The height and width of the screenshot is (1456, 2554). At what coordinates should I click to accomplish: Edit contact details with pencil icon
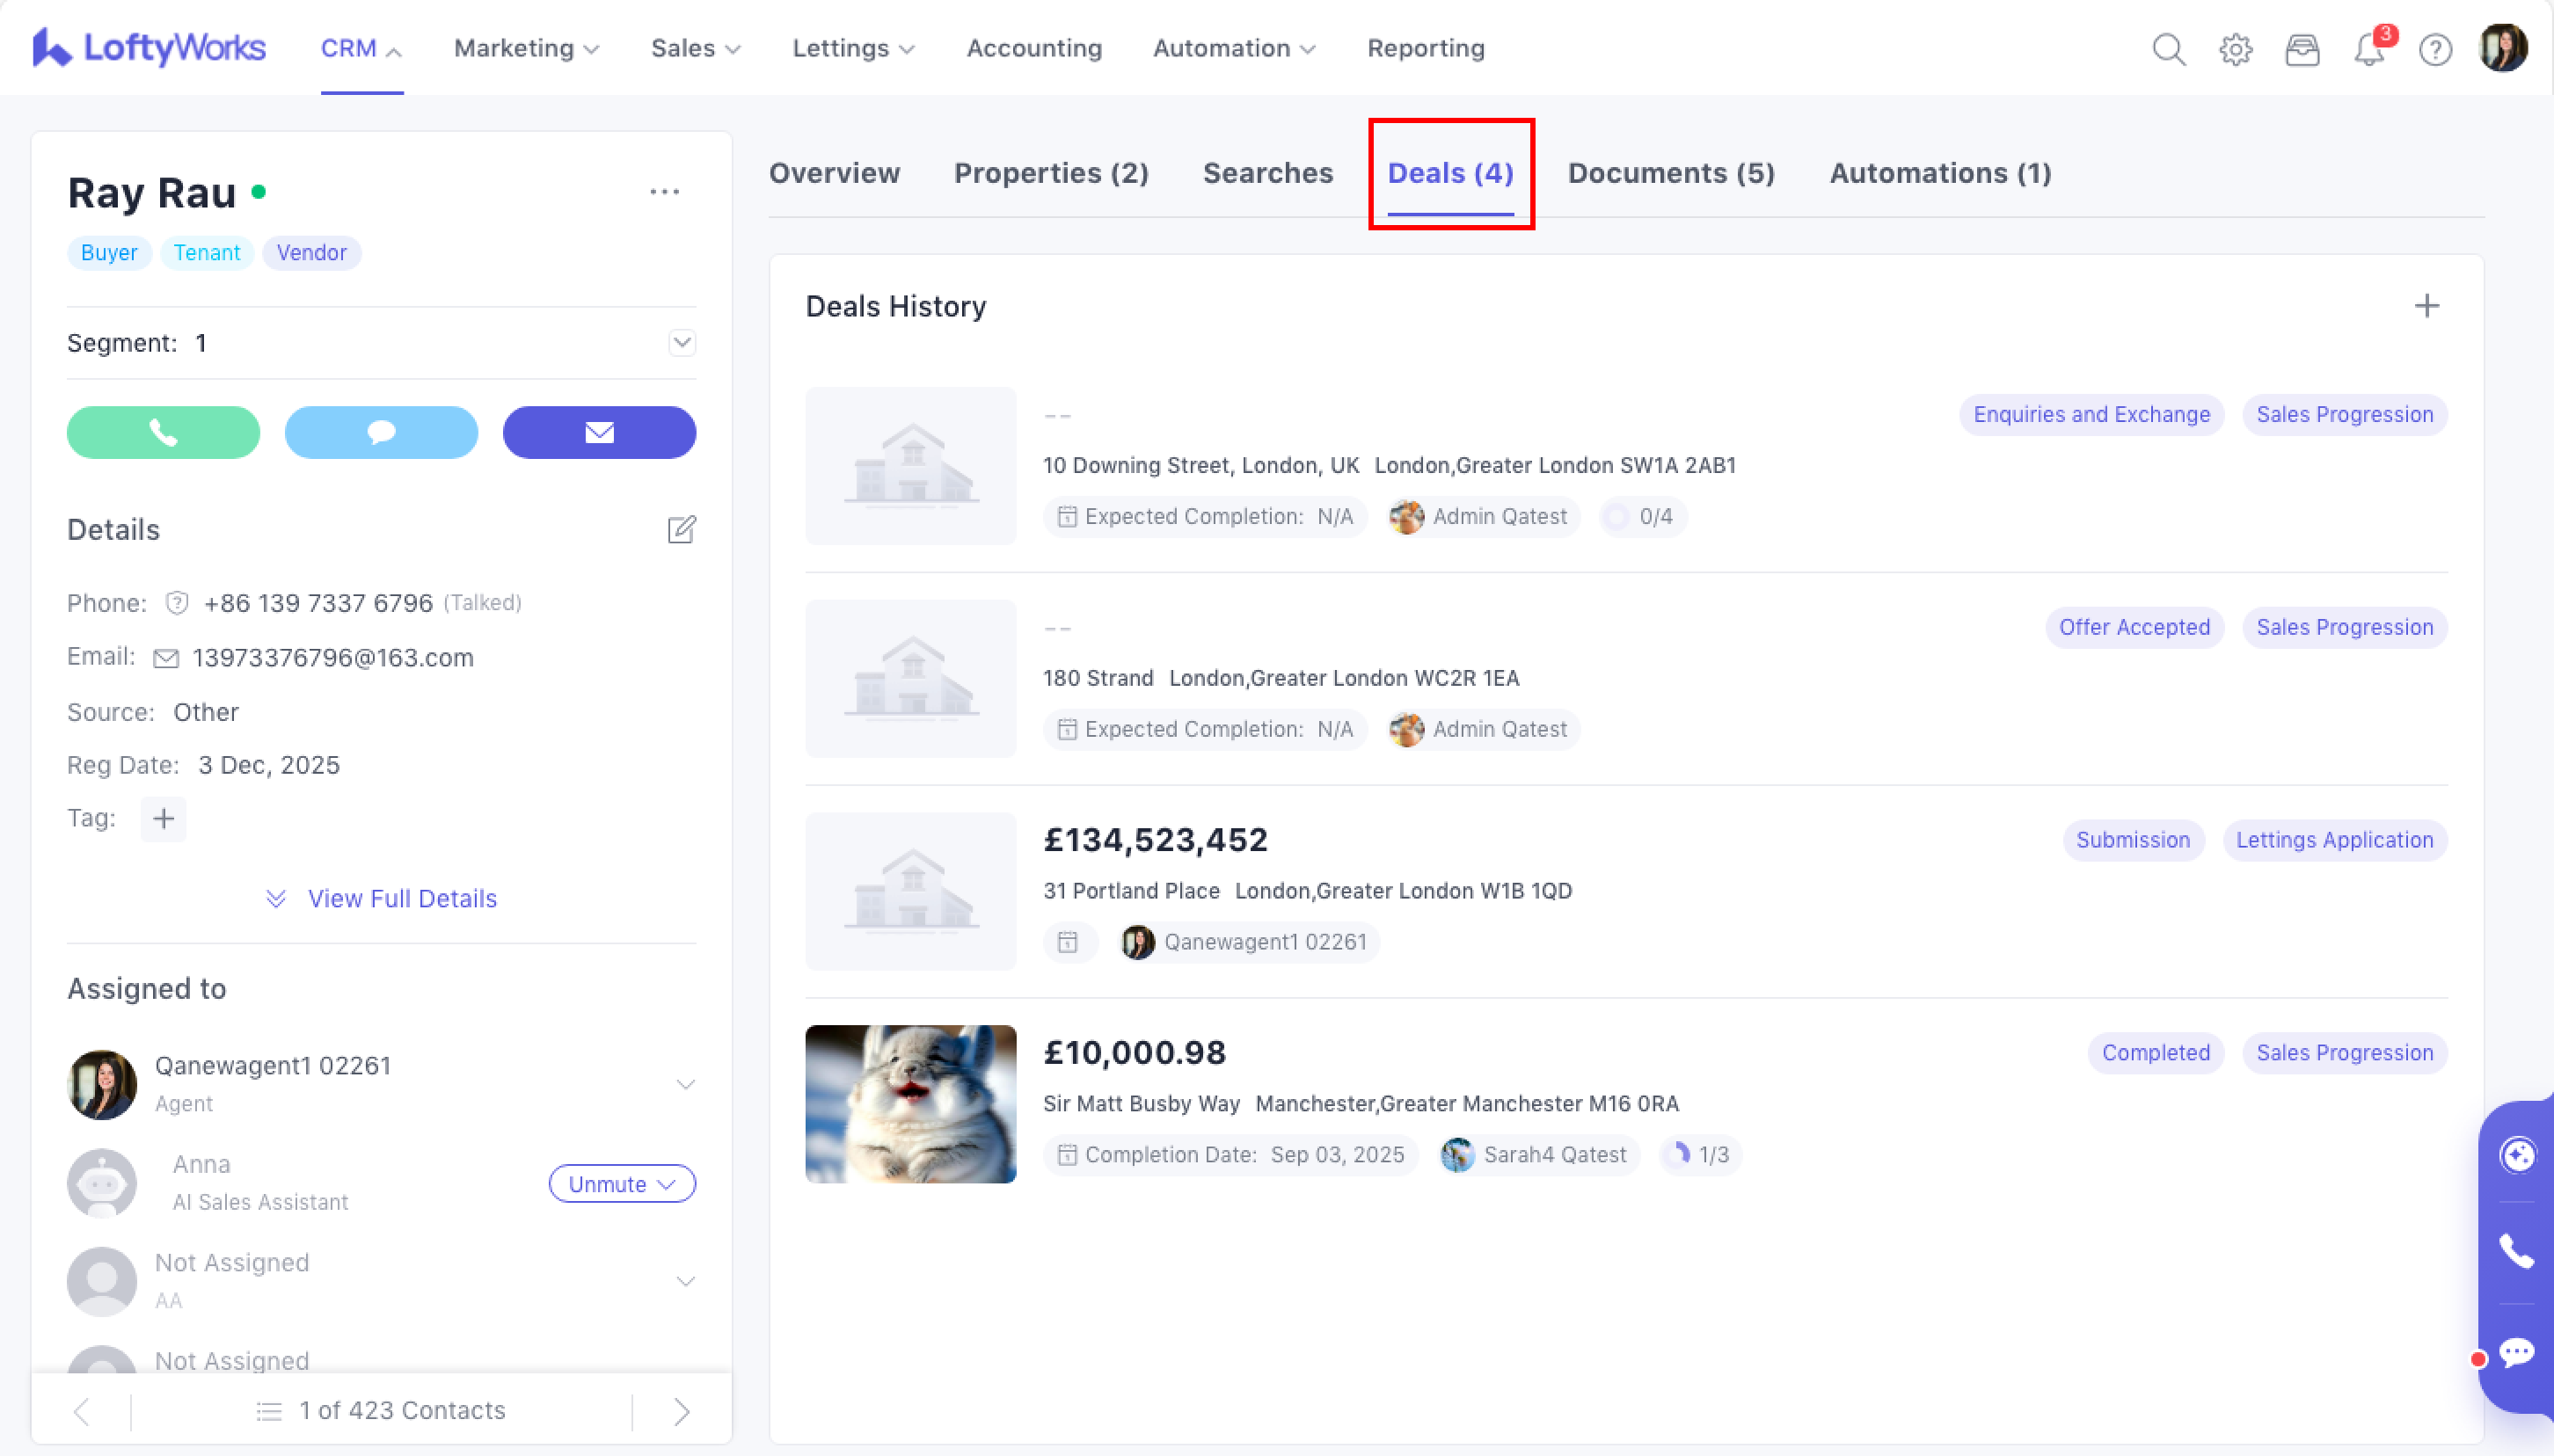point(681,529)
